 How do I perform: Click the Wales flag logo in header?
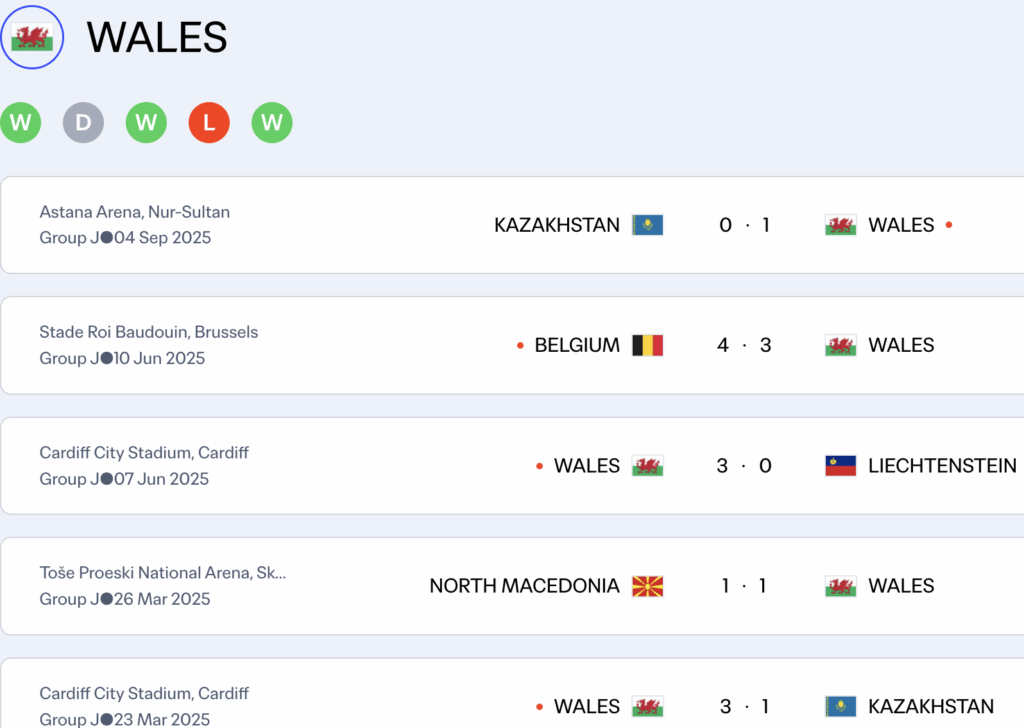tap(32, 37)
